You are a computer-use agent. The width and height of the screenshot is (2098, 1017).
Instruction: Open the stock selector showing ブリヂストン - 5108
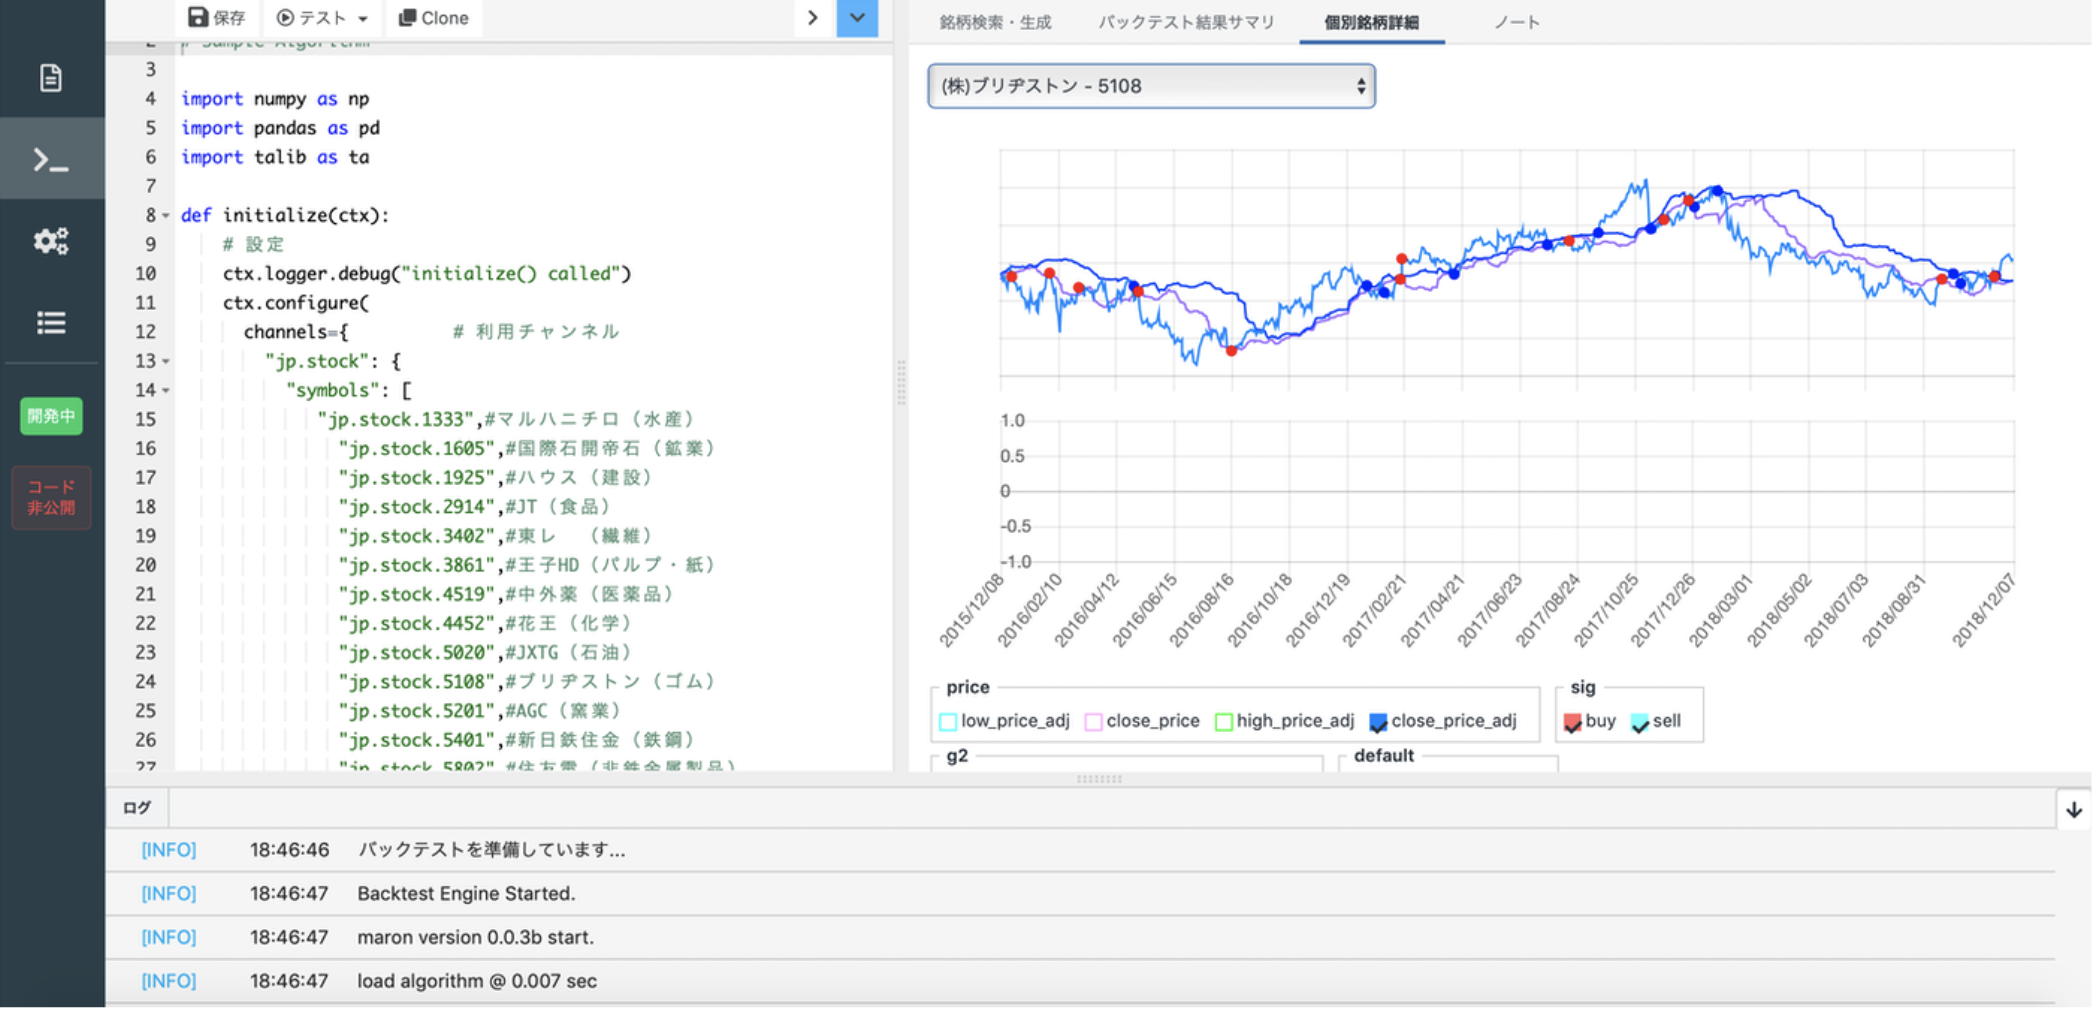pyautogui.click(x=1150, y=86)
